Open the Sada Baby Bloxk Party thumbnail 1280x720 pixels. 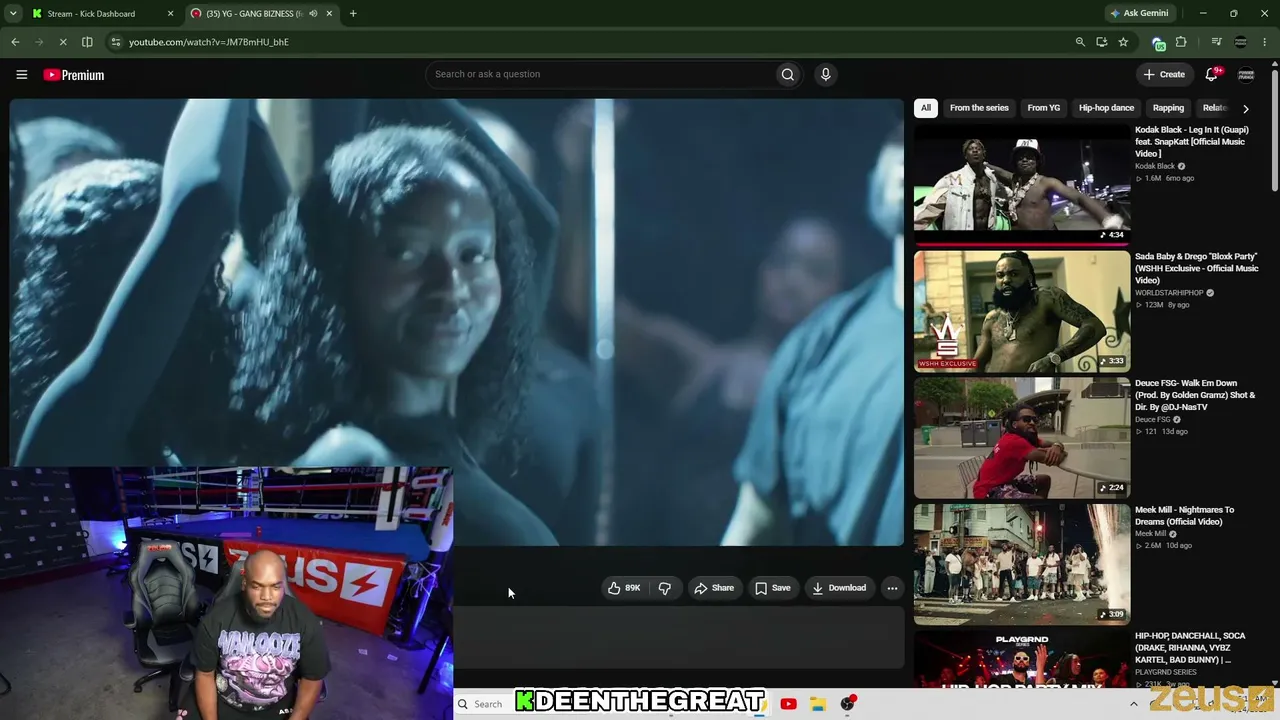[1022, 311]
